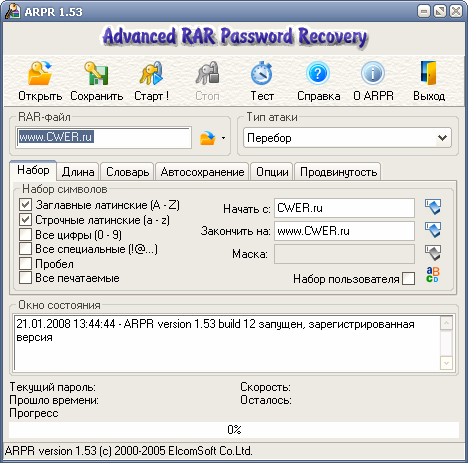This screenshot has height=463, width=468.
Task: Open Справка help icon
Action: [318, 73]
